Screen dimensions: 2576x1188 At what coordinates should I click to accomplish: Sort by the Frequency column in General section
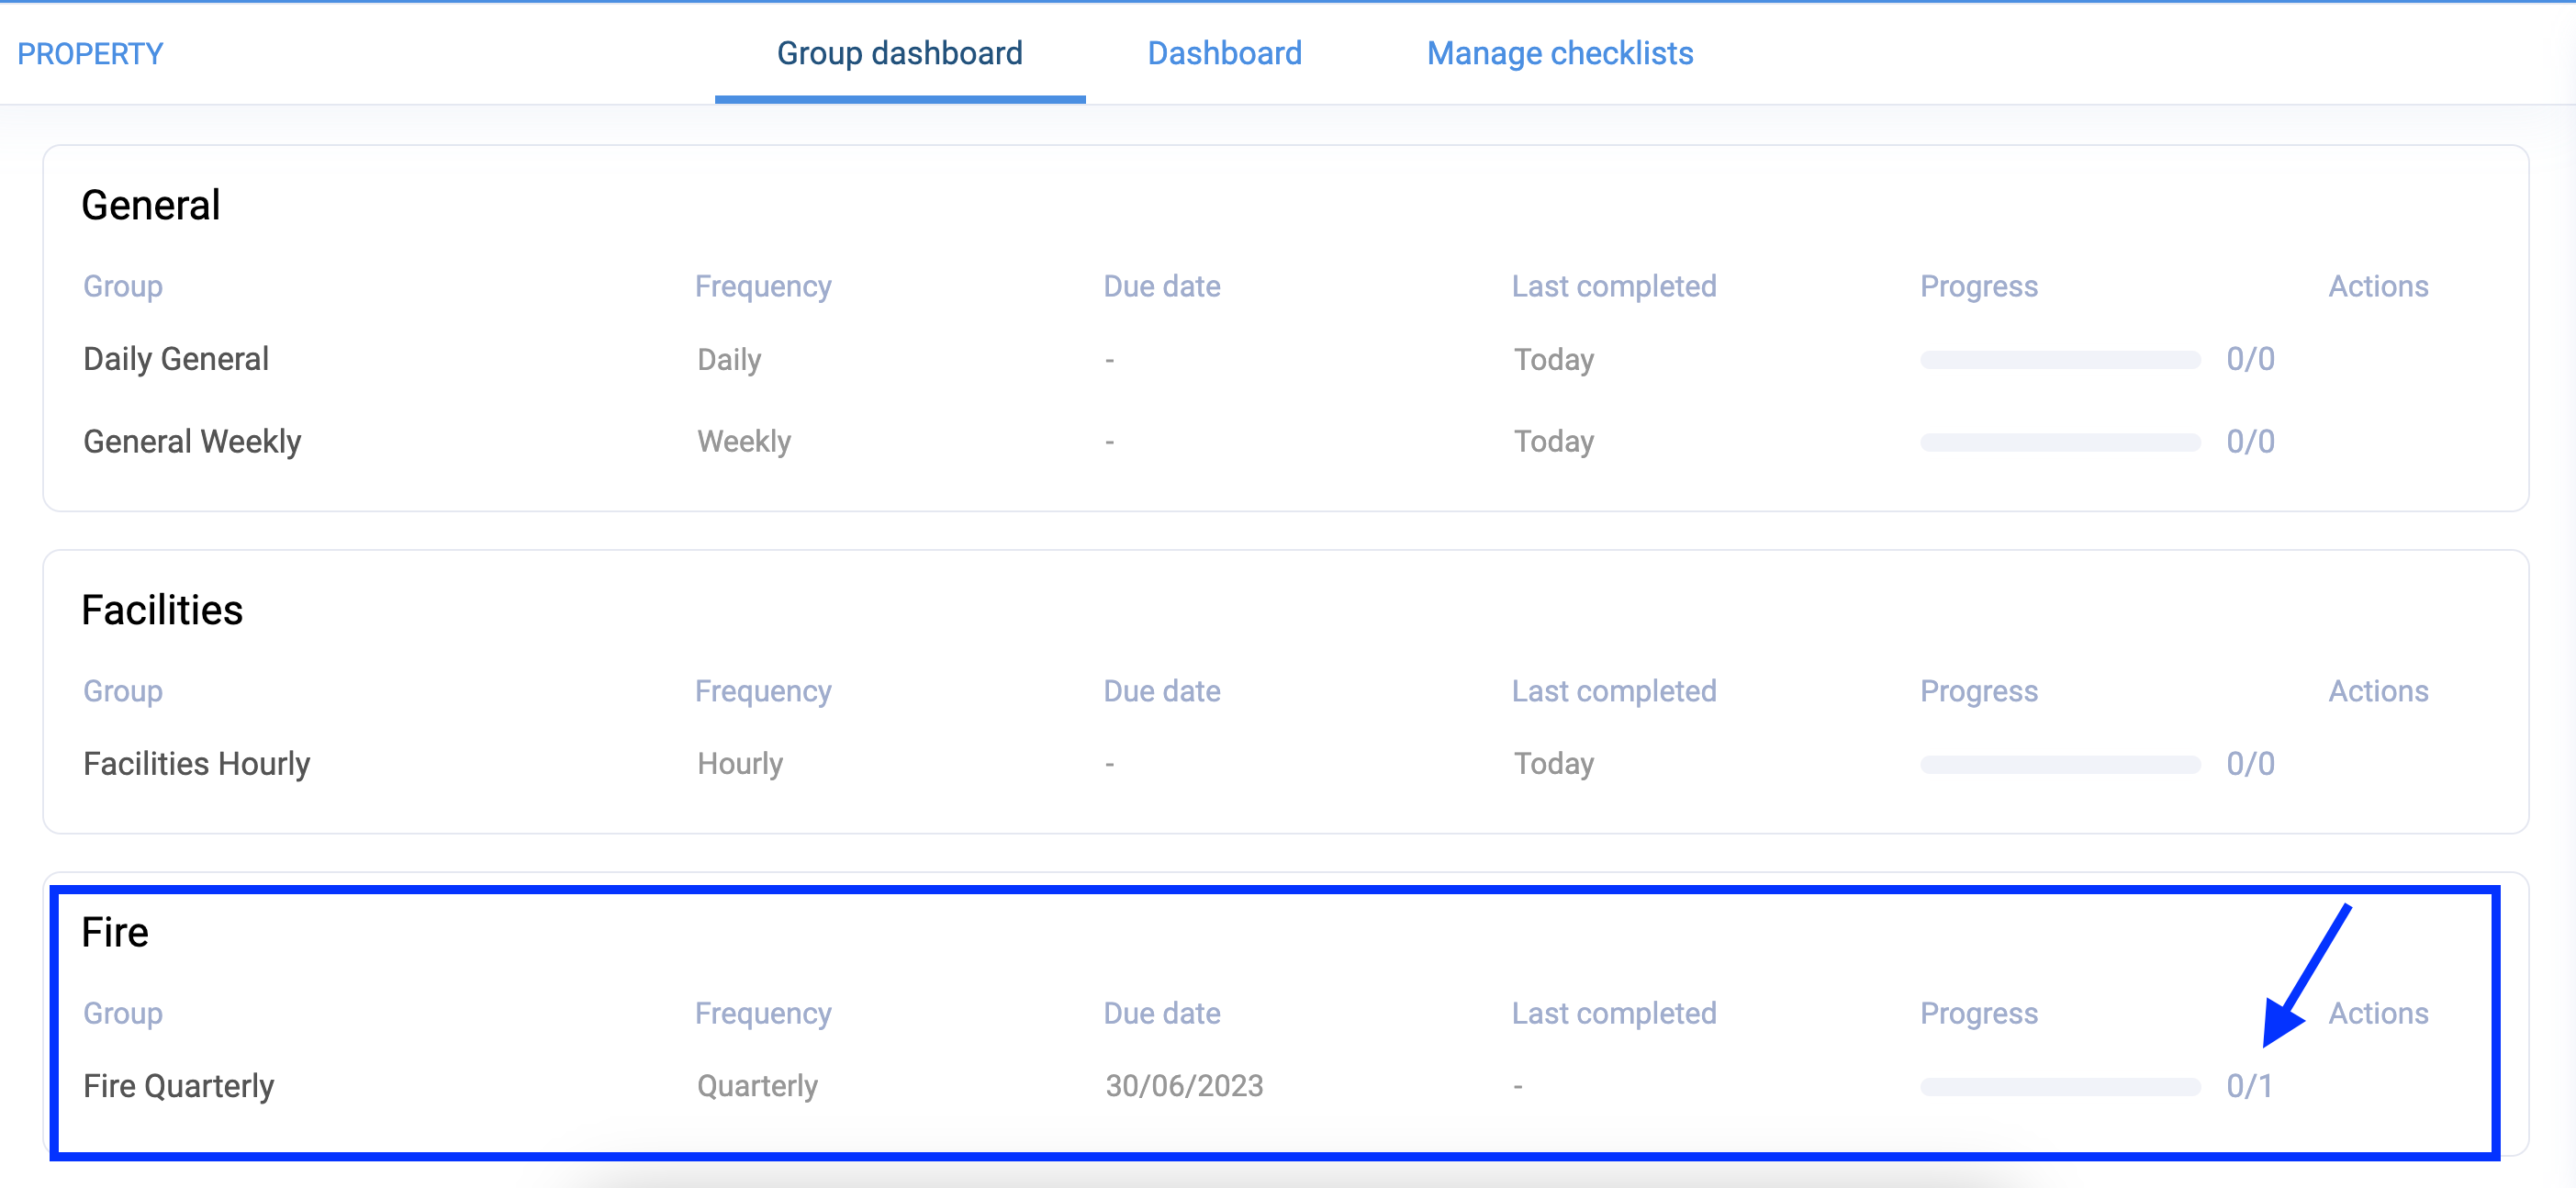[x=763, y=285]
